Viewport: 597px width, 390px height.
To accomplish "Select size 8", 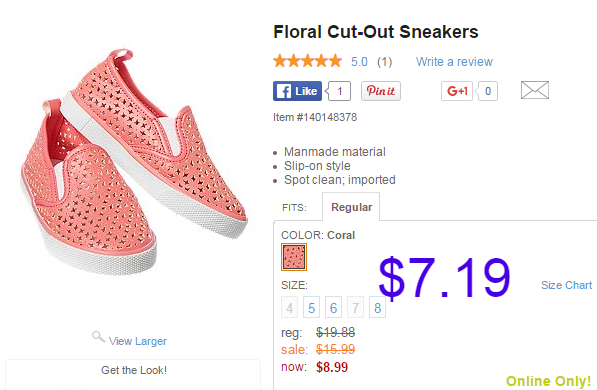I will [x=377, y=307].
